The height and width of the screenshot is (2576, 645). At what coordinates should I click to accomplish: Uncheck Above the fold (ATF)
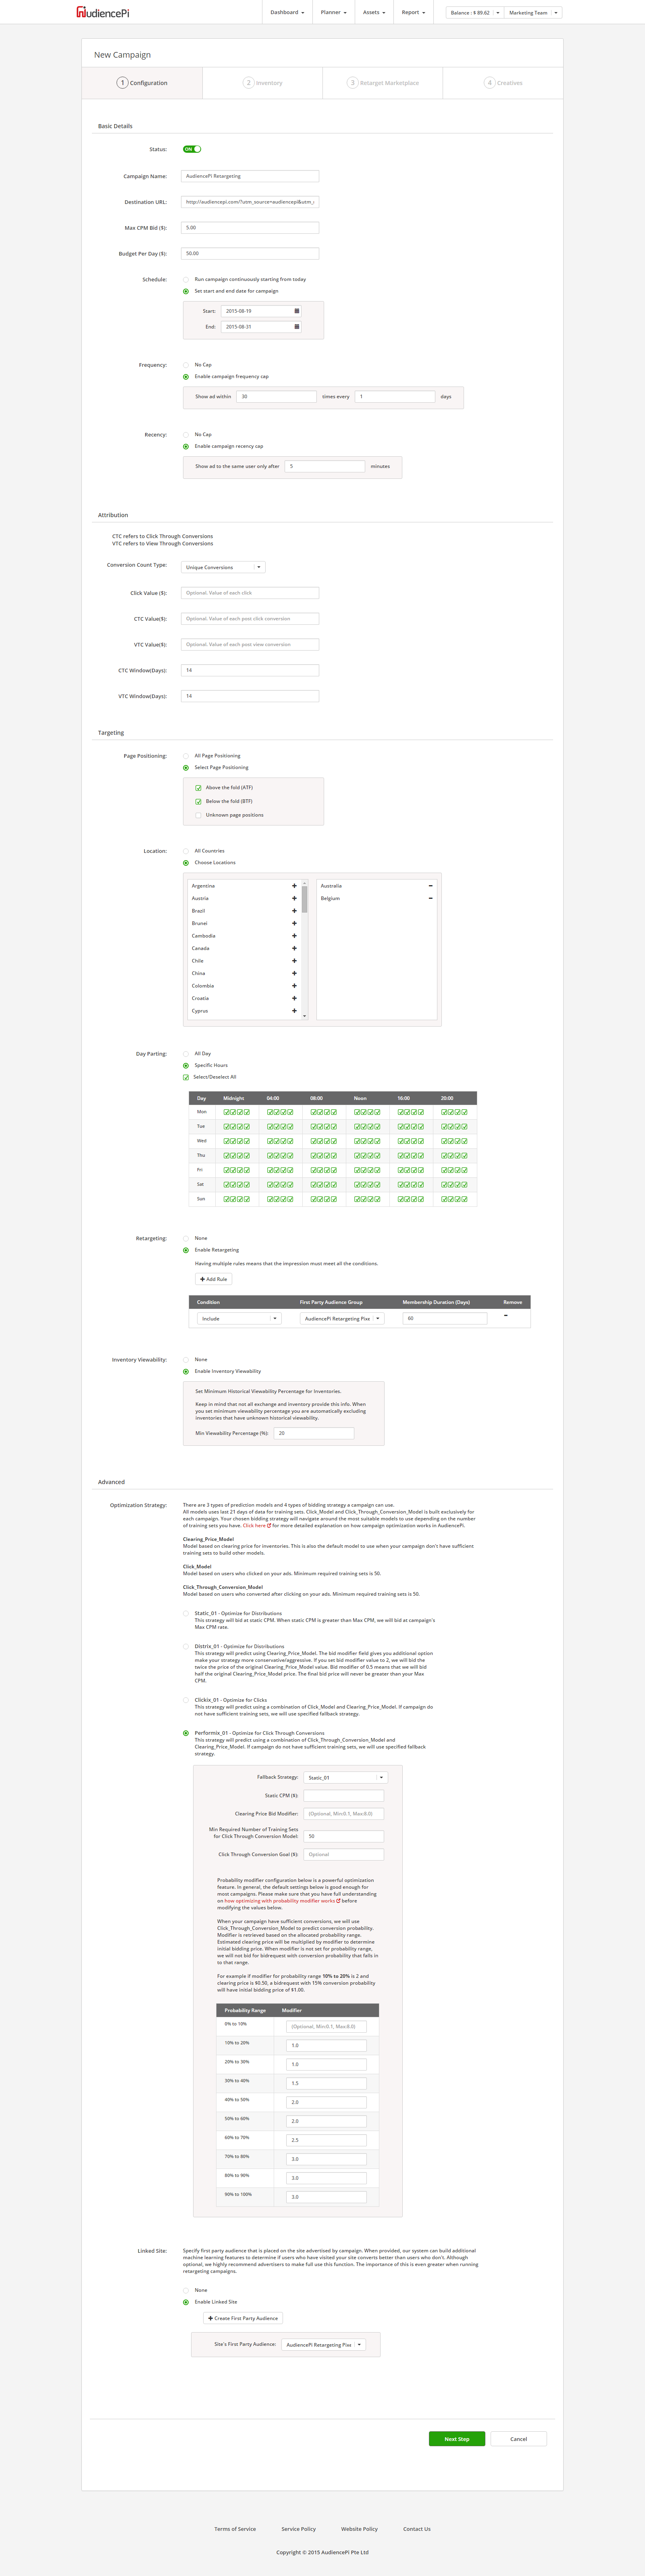point(198,788)
